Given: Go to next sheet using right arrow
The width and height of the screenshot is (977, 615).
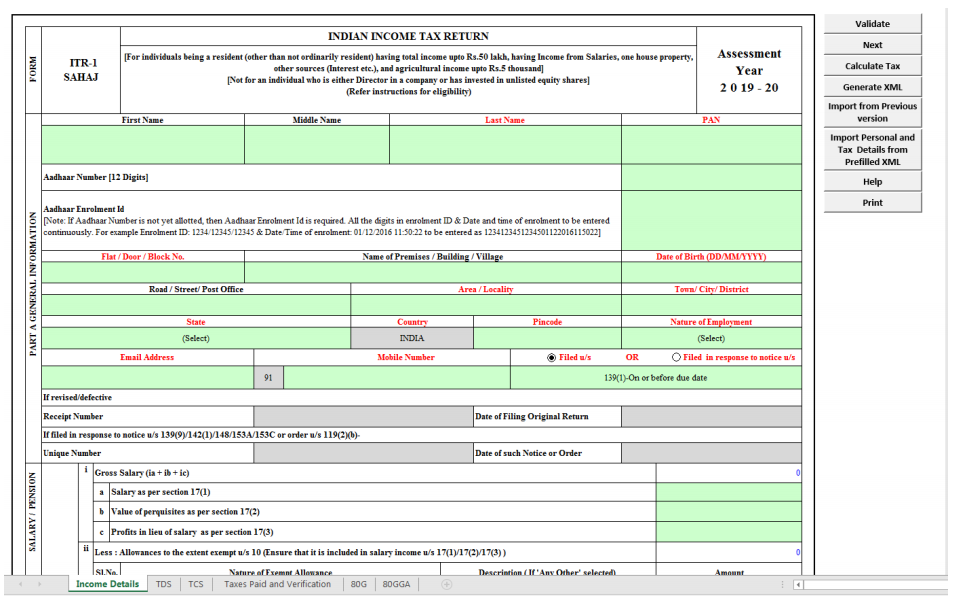Looking at the screenshot, I should (x=39, y=584).
